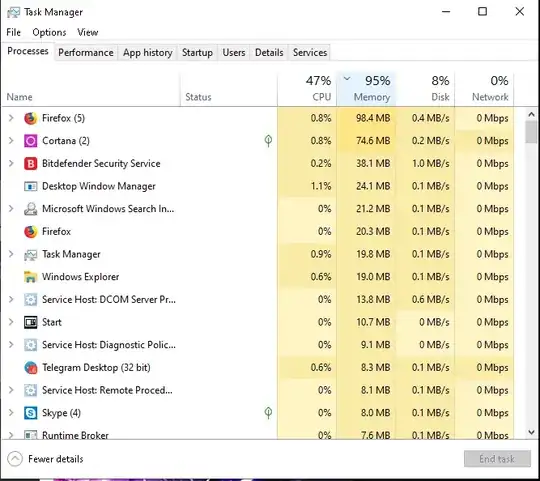Expand Microsoft Windows Search Indexer row
The width and height of the screenshot is (540, 481).
(x=11, y=209)
